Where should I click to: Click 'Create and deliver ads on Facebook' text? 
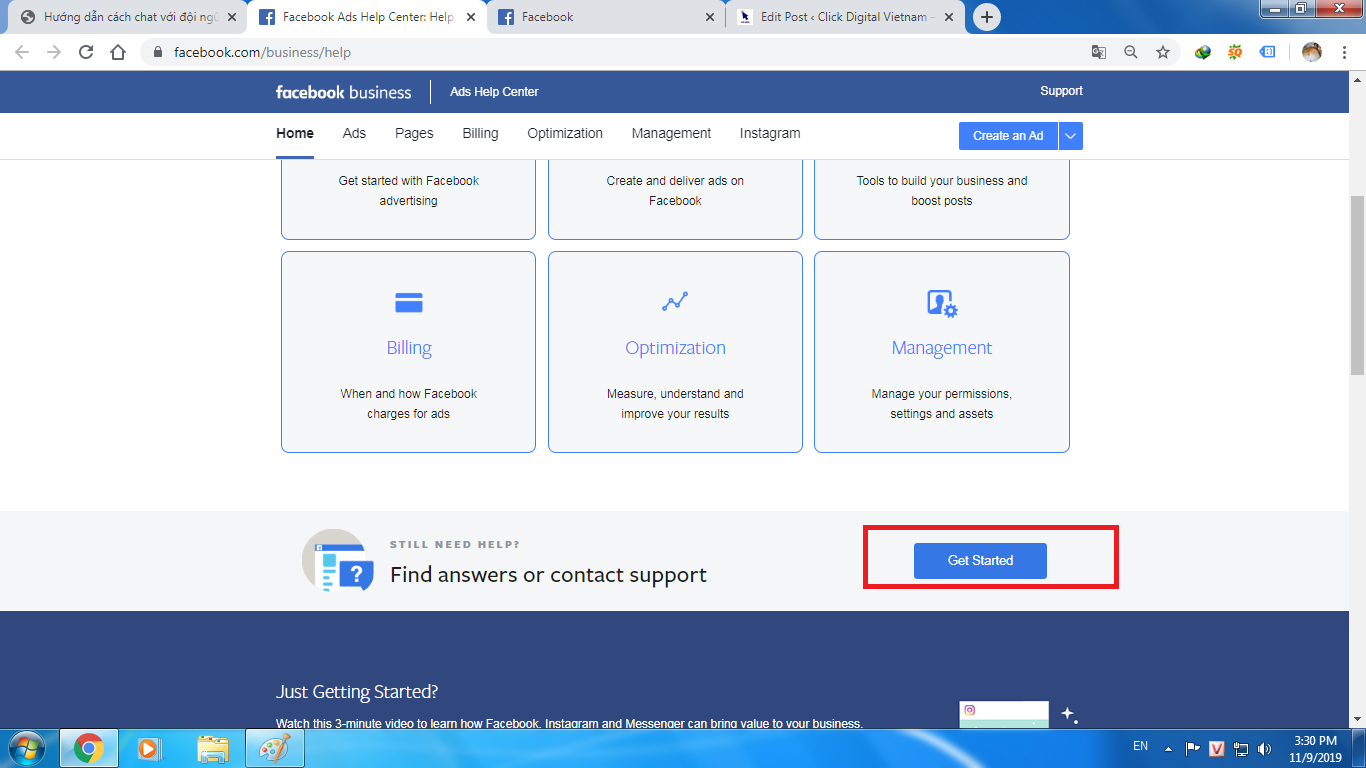(x=675, y=191)
